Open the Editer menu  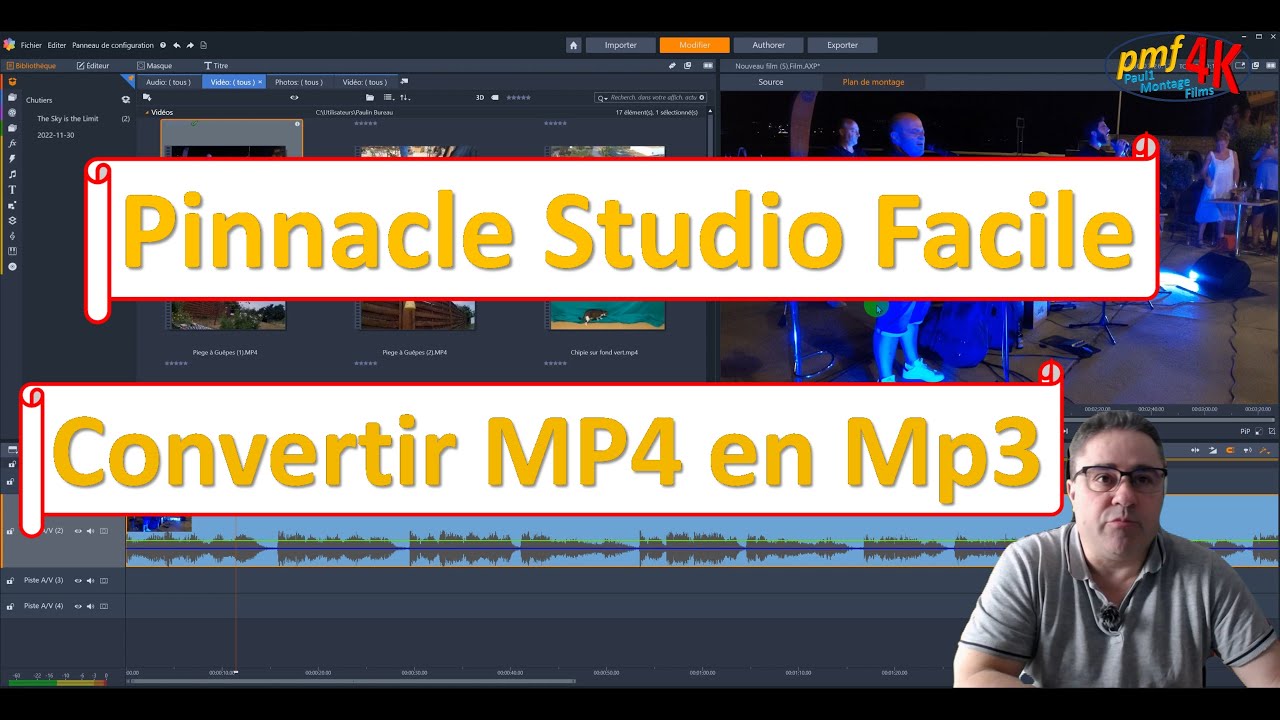click(56, 45)
